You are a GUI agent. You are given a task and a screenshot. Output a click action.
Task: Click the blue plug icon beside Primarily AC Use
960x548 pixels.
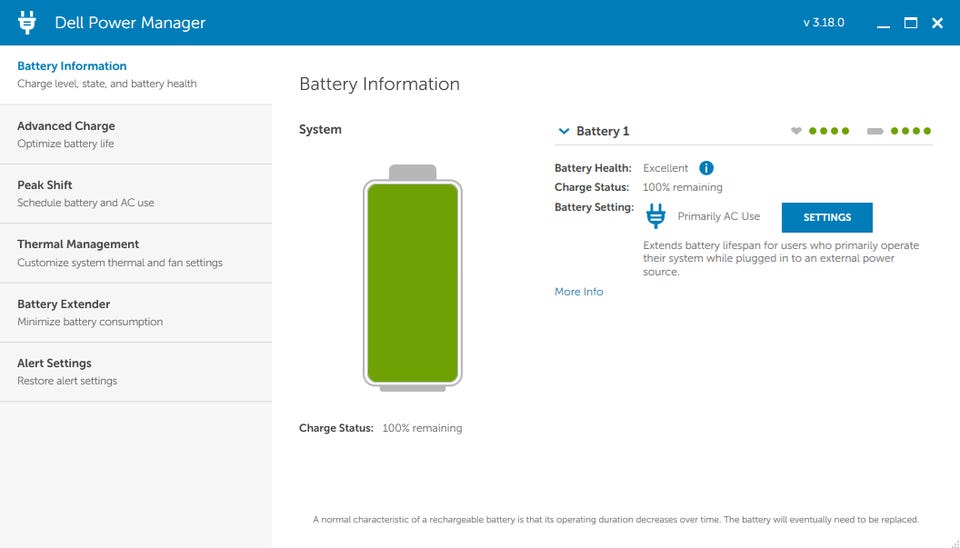(x=656, y=216)
